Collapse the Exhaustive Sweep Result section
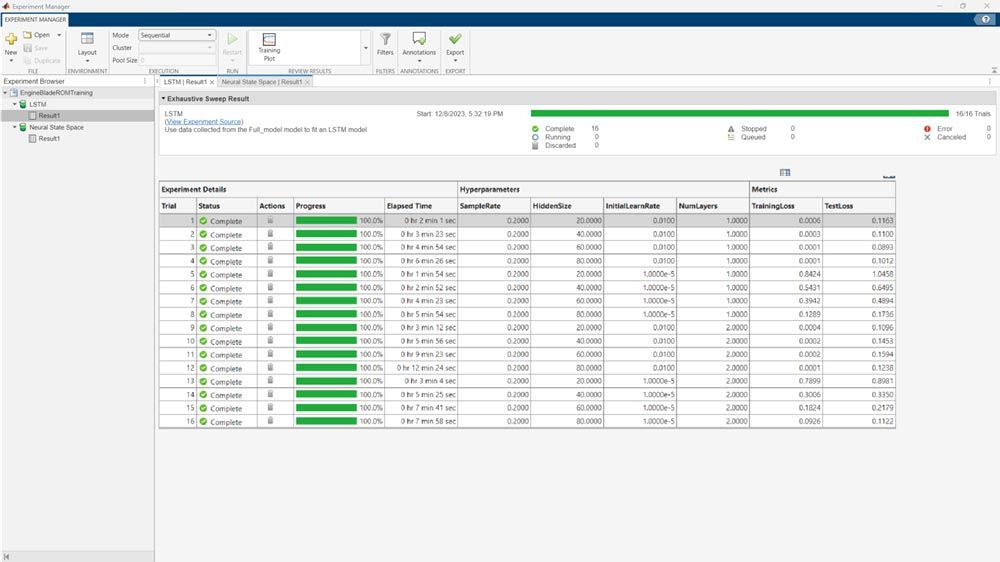 [x=163, y=99]
